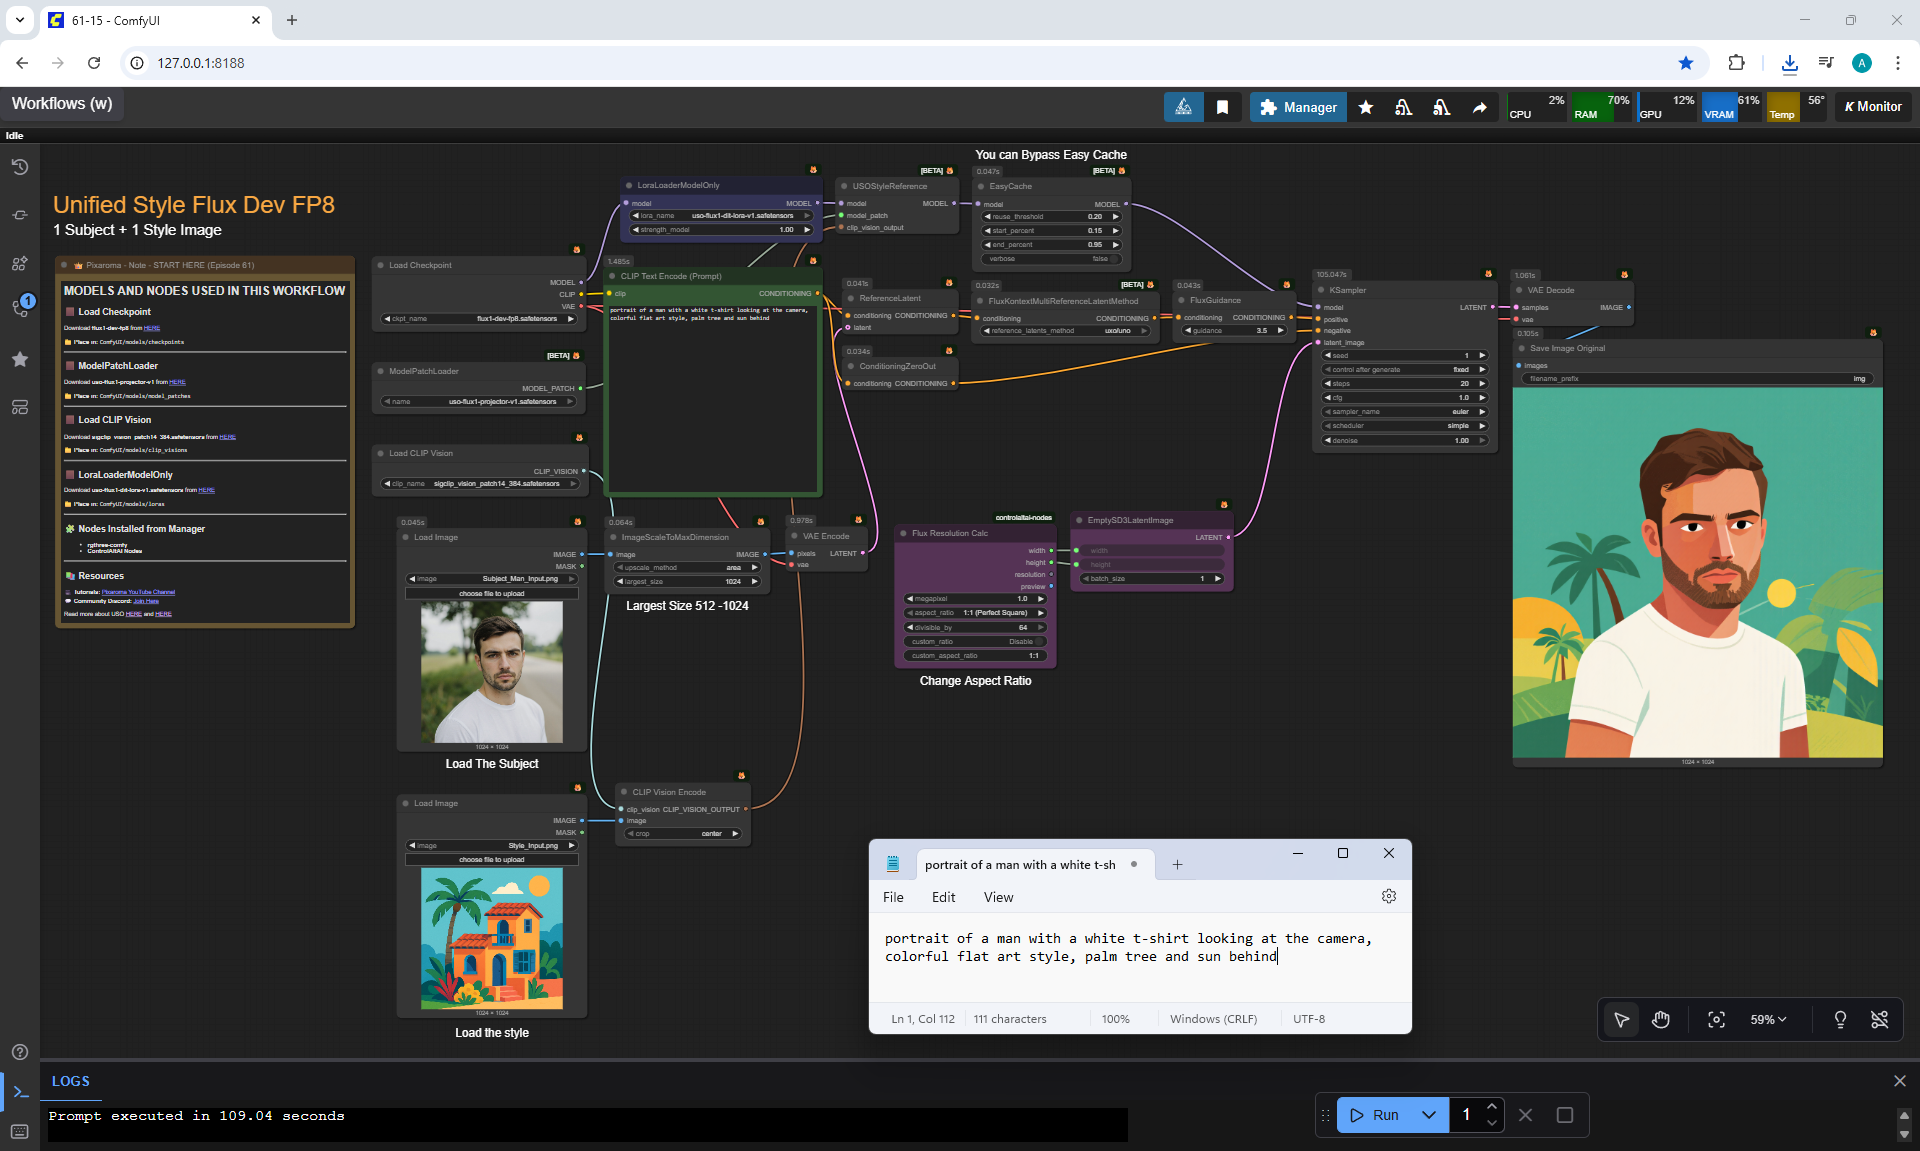
Task: Click the fit view icon
Action: 1716,1019
